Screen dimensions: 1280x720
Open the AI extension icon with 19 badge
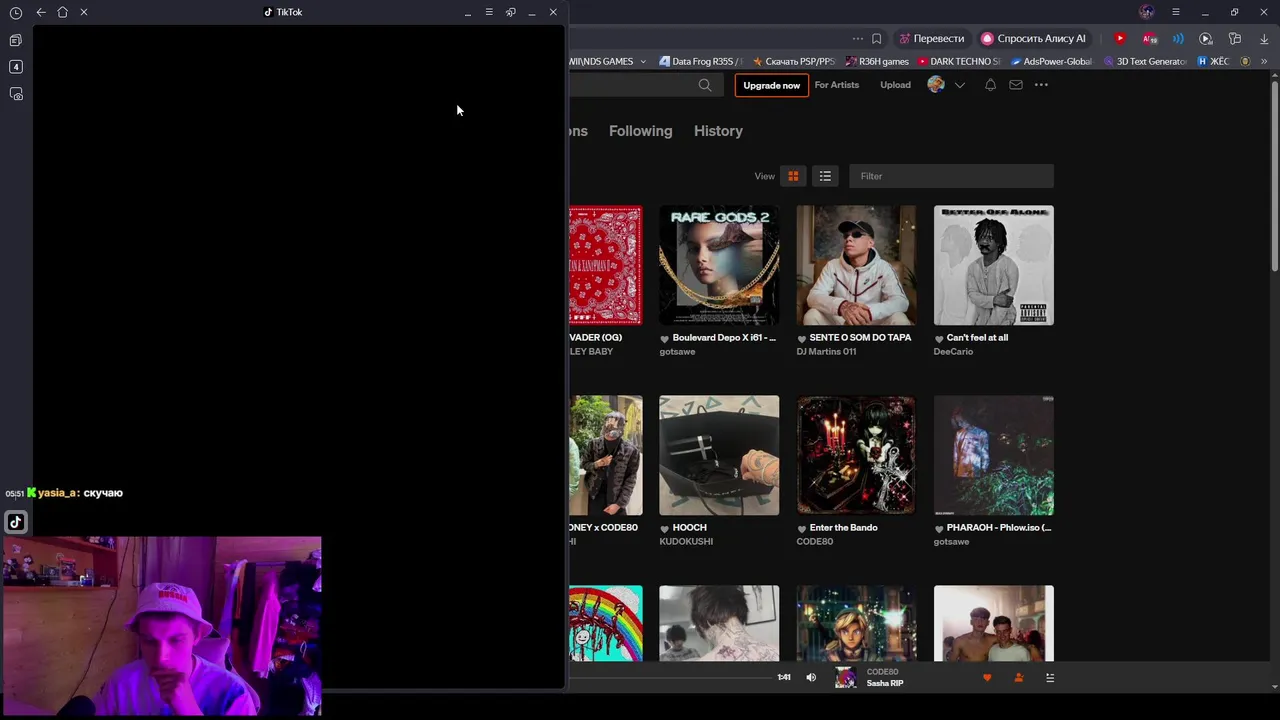(1150, 39)
